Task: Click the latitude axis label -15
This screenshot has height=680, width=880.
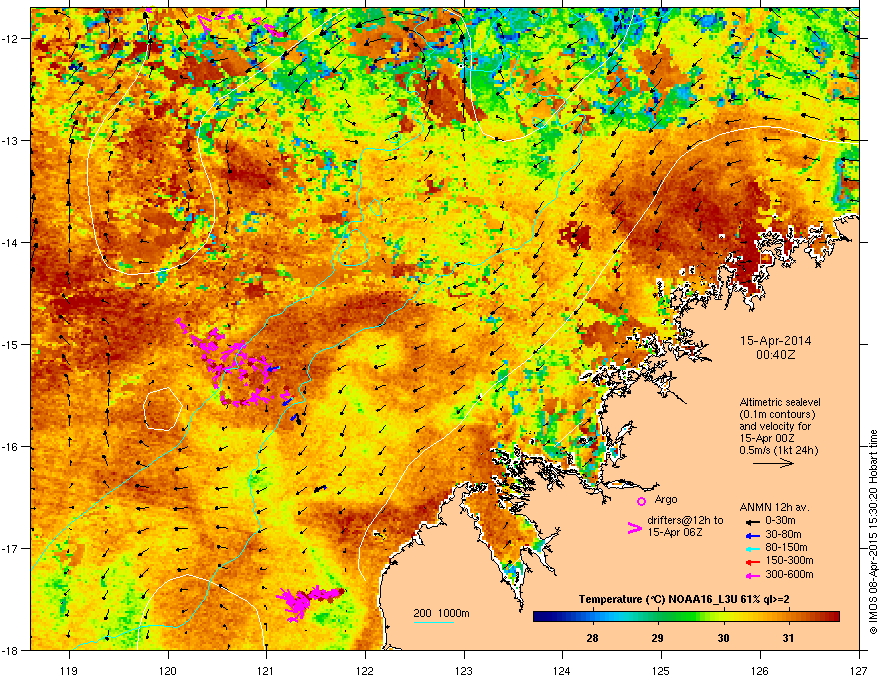Action: (11, 344)
